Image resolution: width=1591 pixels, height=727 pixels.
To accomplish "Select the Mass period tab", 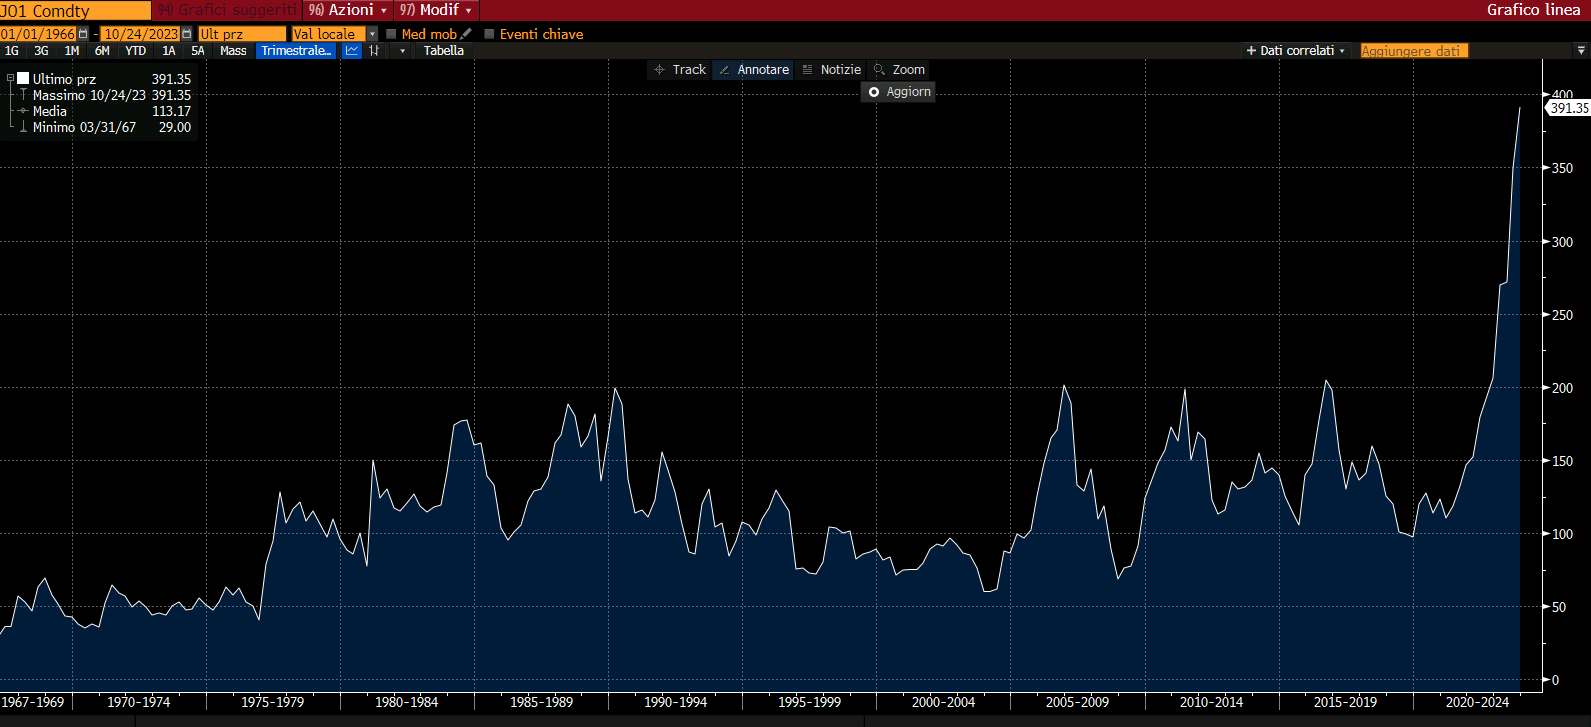I will pyautogui.click(x=233, y=51).
